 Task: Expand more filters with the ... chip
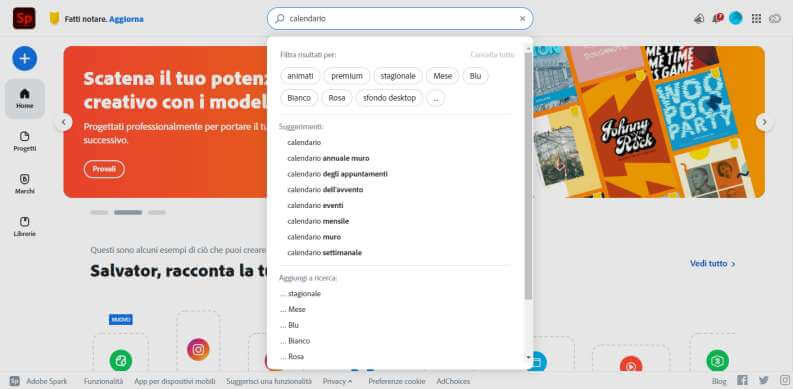click(x=436, y=98)
